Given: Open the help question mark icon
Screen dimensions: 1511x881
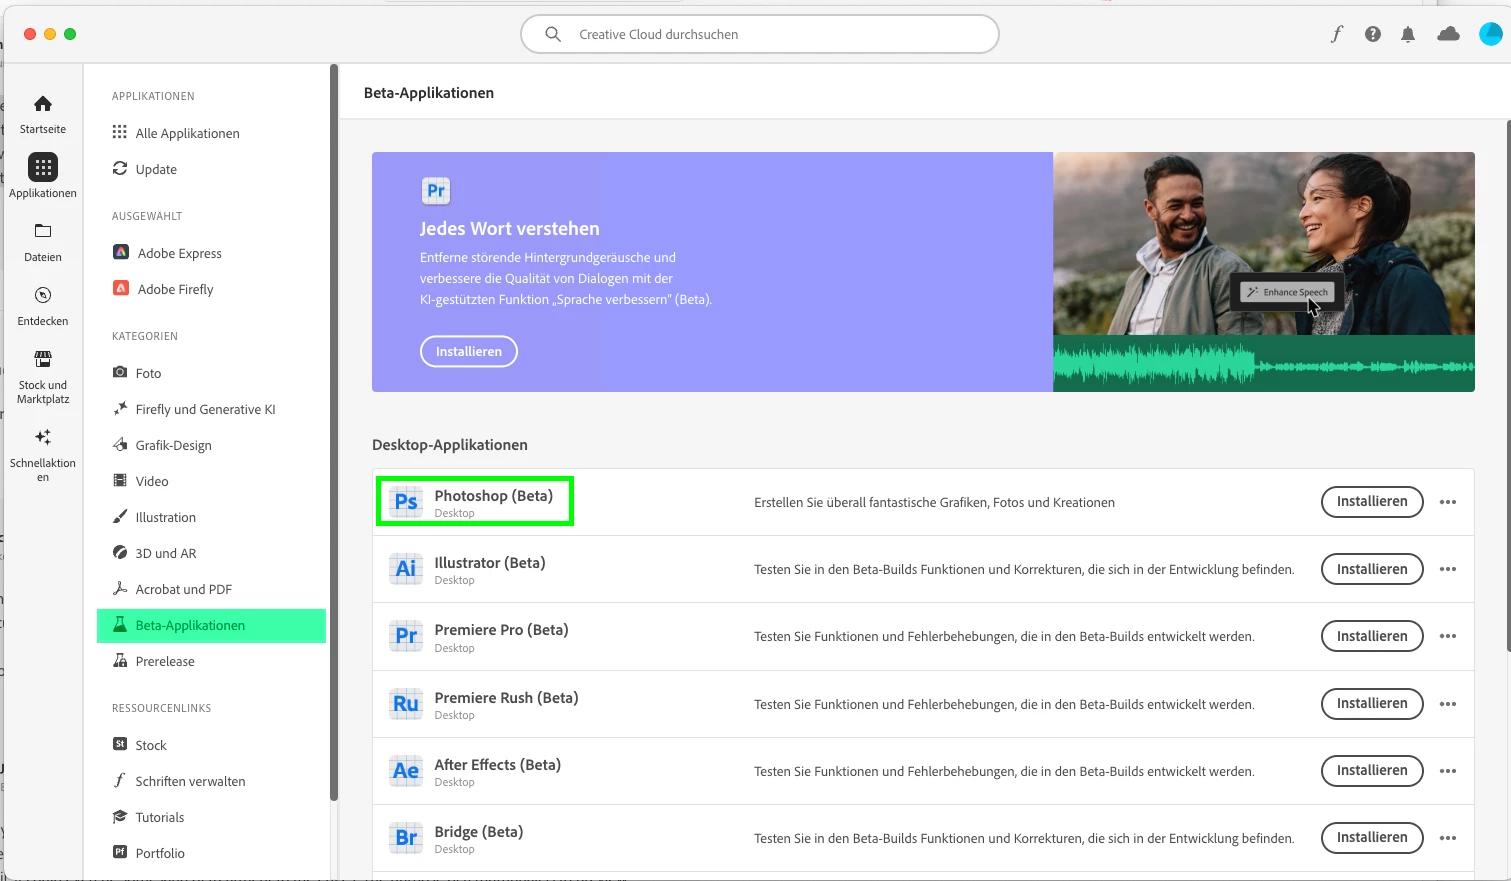Looking at the screenshot, I should pos(1373,34).
